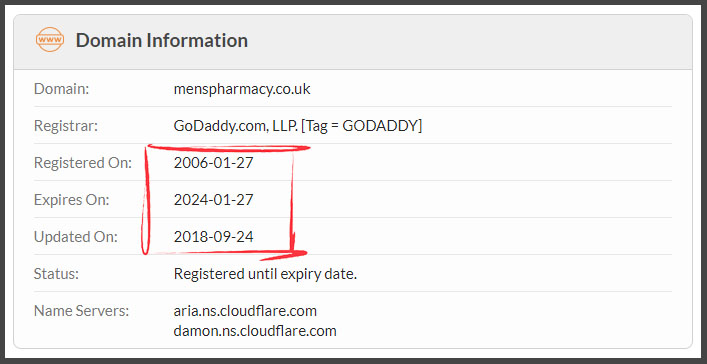Click the orange www globe icon

pyautogui.click(x=50, y=40)
